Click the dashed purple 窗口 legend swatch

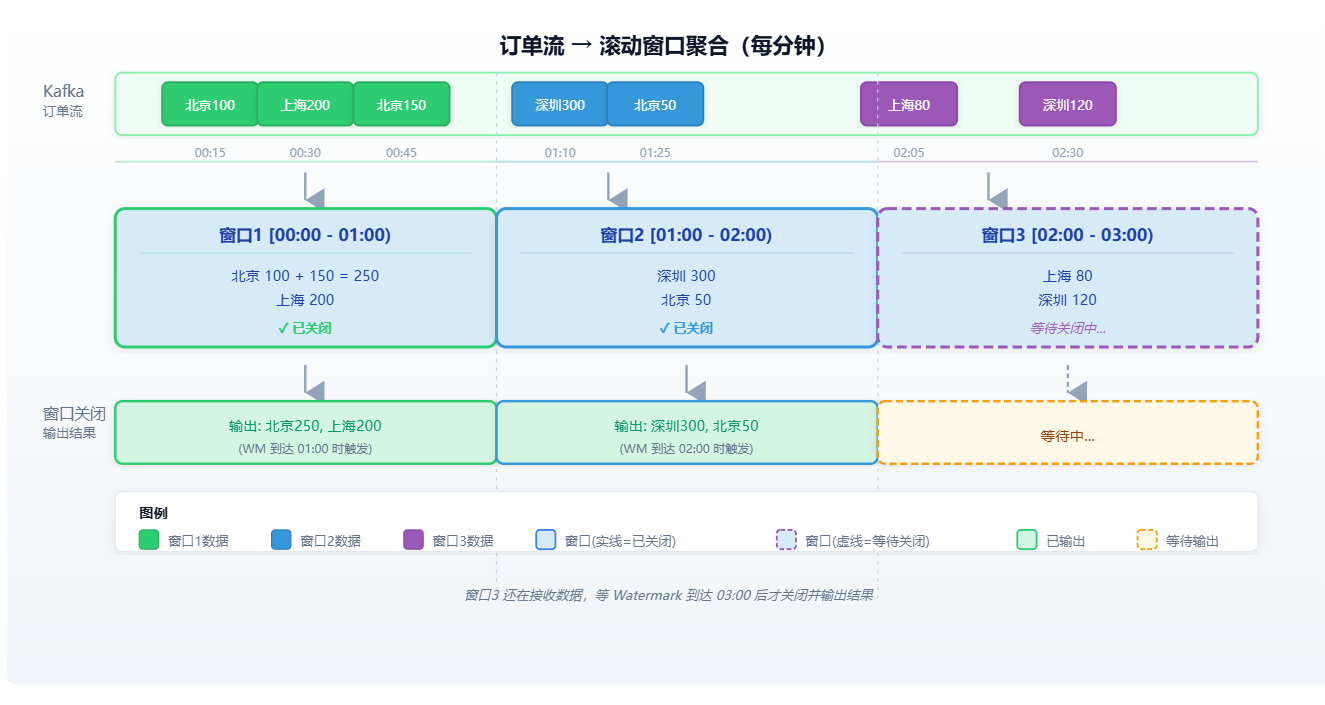[787, 540]
